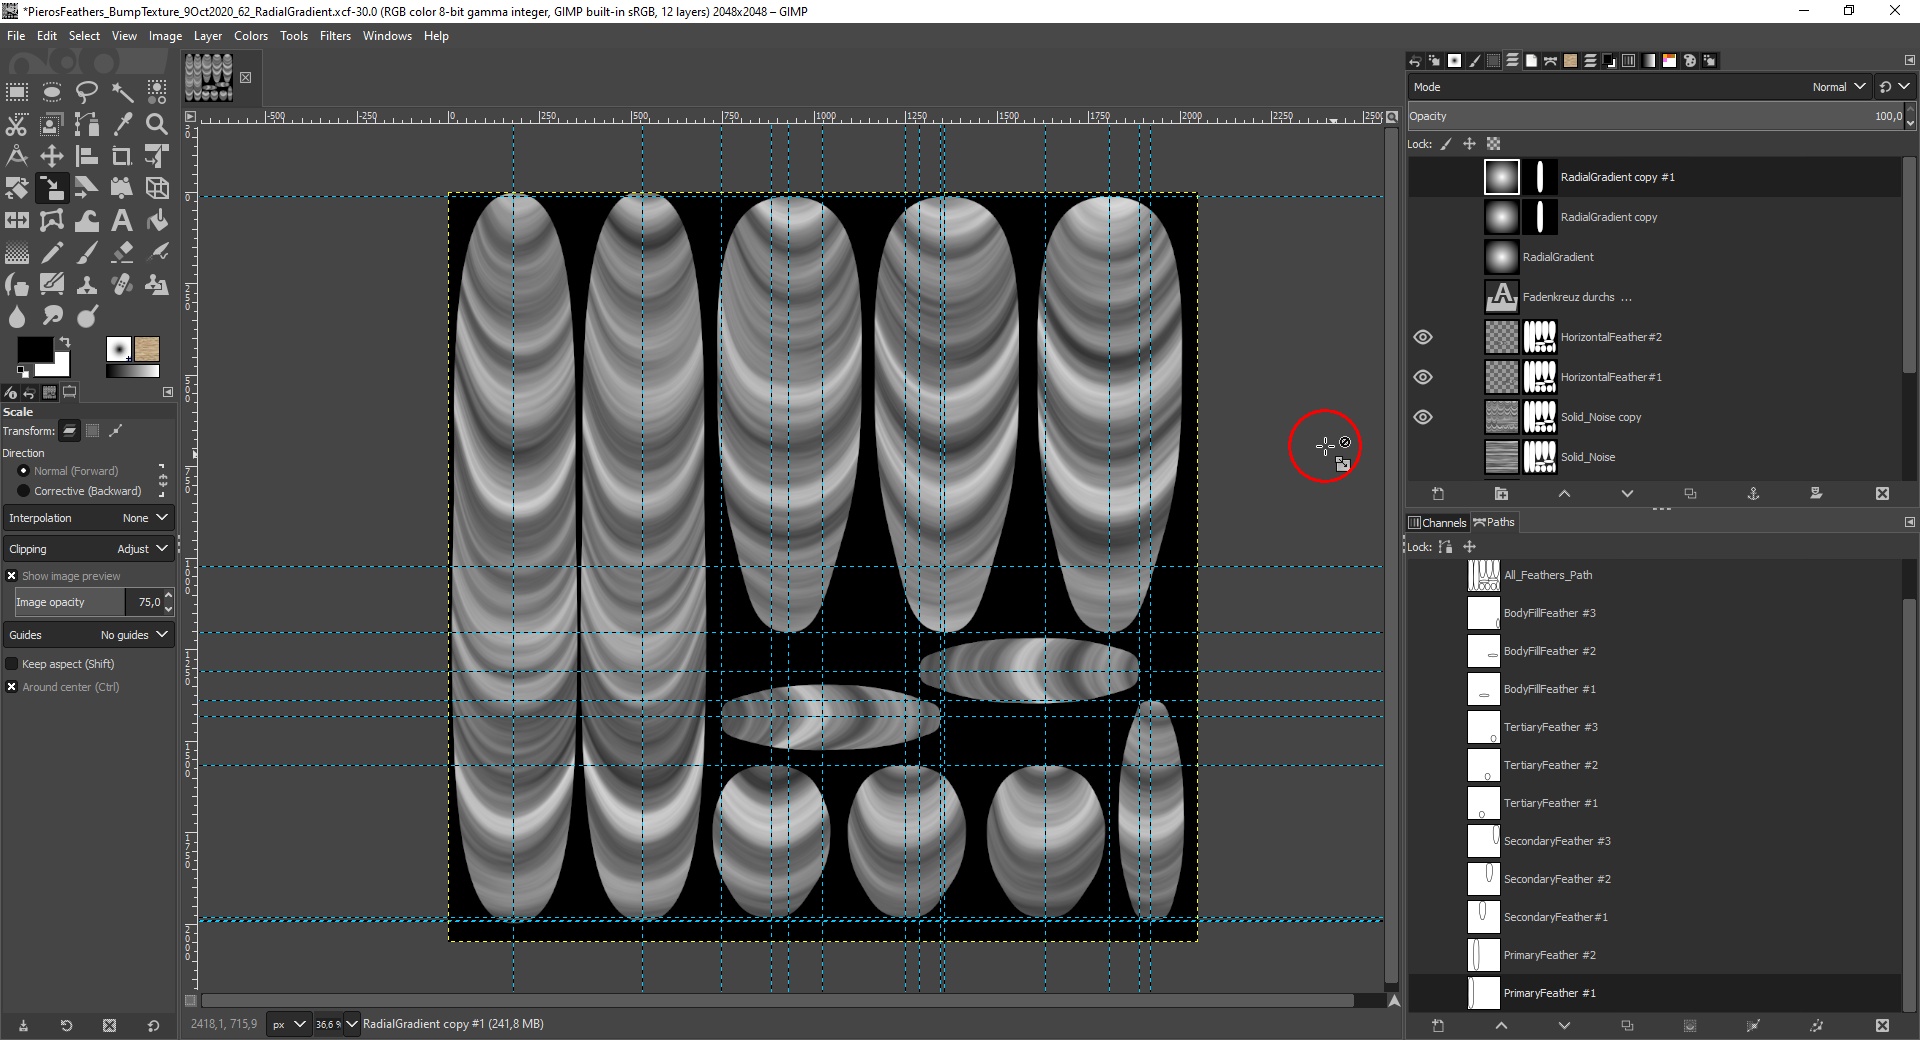Create a new layer group
Screen dimensions: 1920x1040
click(x=1501, y=493)
